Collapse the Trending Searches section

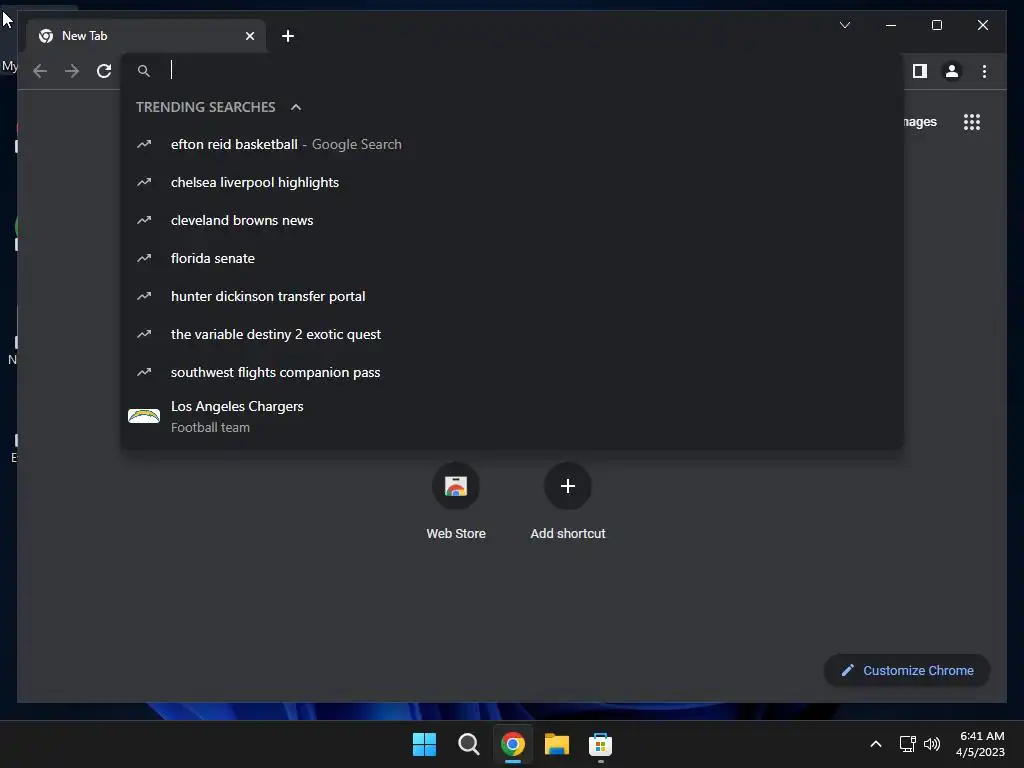pyautogui.click(x=296, y=107)
